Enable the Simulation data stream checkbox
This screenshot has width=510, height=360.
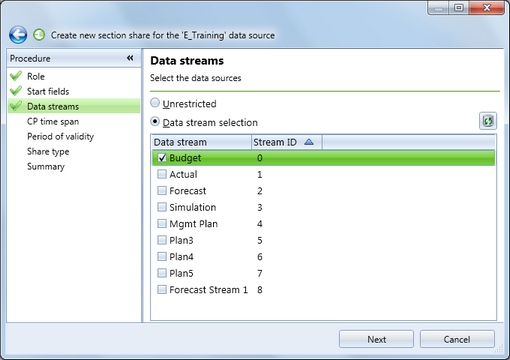click(x=162, y=207)
